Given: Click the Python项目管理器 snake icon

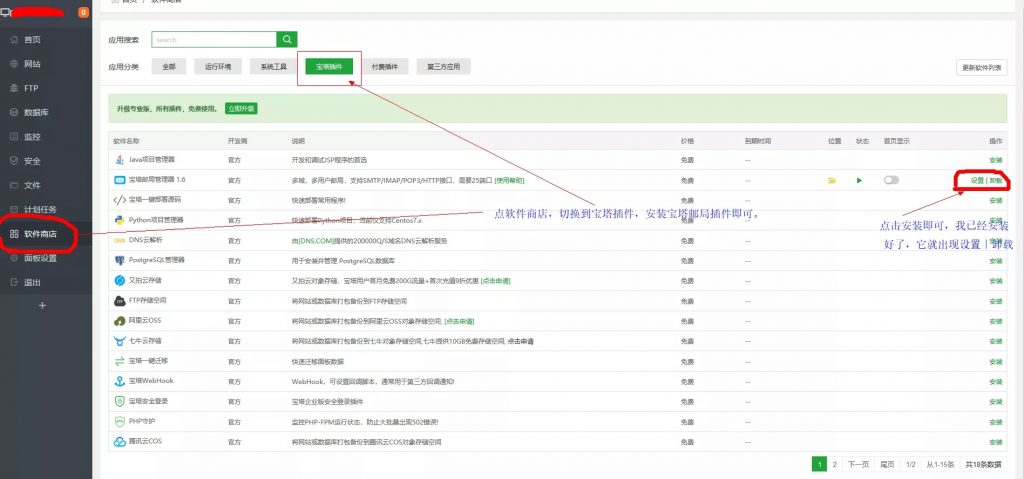Looking at the screenshot, I should pos(119,220).
